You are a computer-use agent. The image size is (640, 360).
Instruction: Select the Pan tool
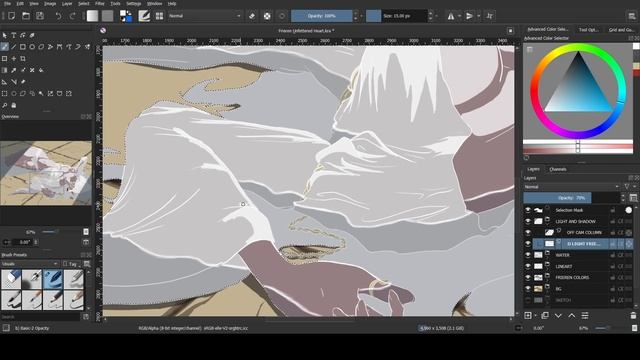(x=13, y=105)
